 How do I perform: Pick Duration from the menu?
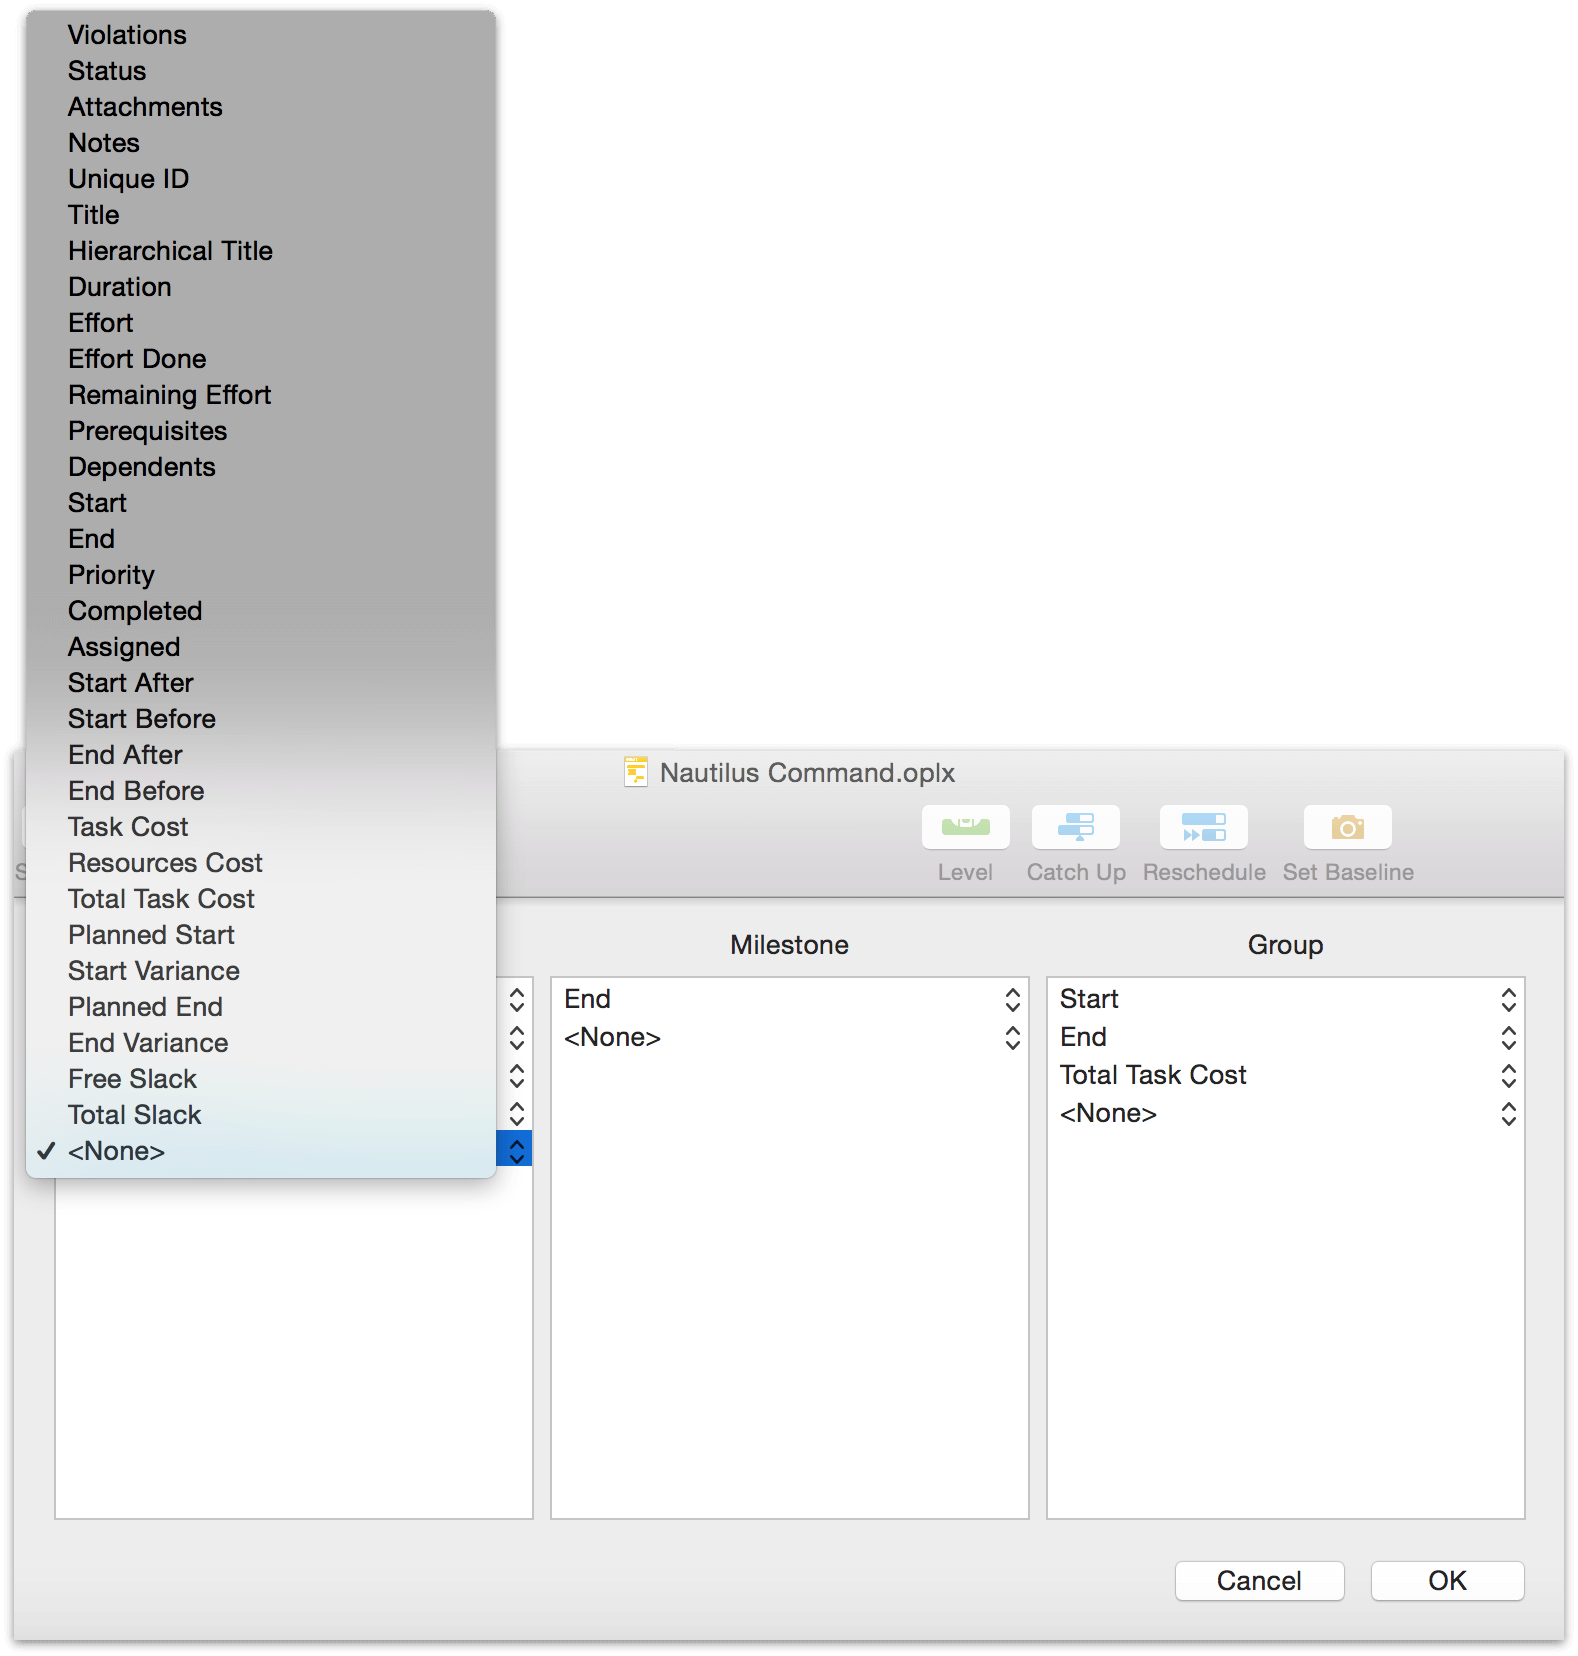(x=261, y=287)
